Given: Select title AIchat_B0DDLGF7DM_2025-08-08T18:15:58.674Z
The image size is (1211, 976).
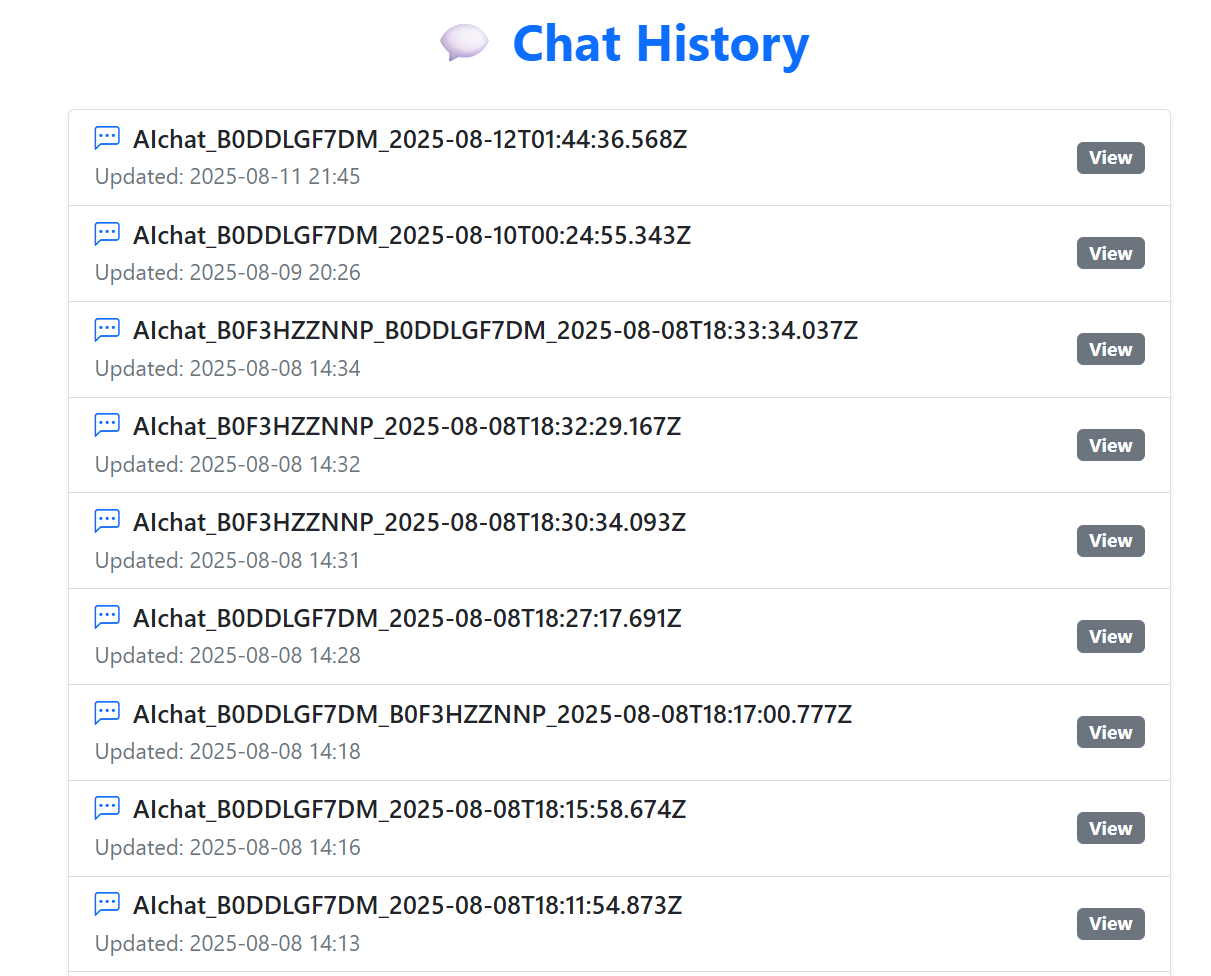Looking at the screenshot, I should 409,809.
